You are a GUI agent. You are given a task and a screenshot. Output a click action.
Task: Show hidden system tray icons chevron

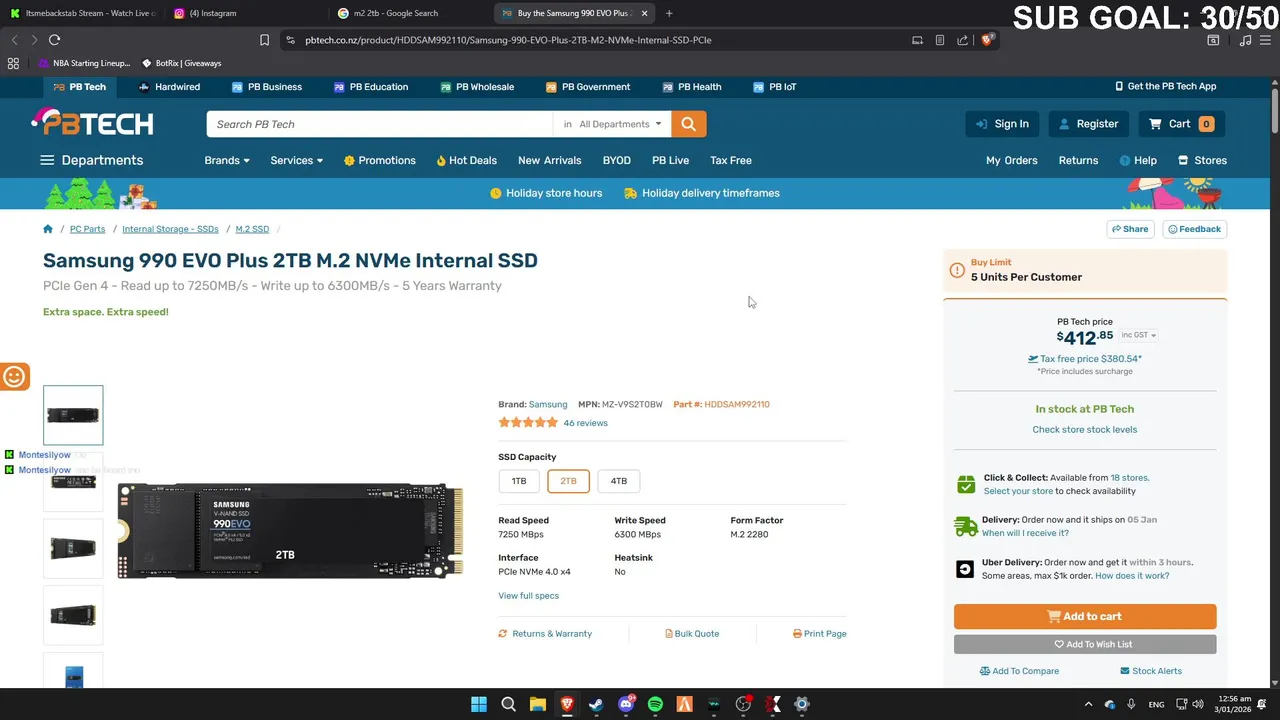point(1088,704)
